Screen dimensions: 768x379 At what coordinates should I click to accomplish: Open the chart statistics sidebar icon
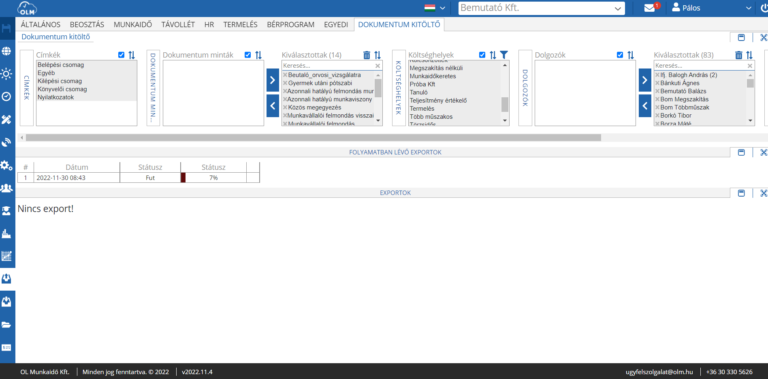[6, 256]
